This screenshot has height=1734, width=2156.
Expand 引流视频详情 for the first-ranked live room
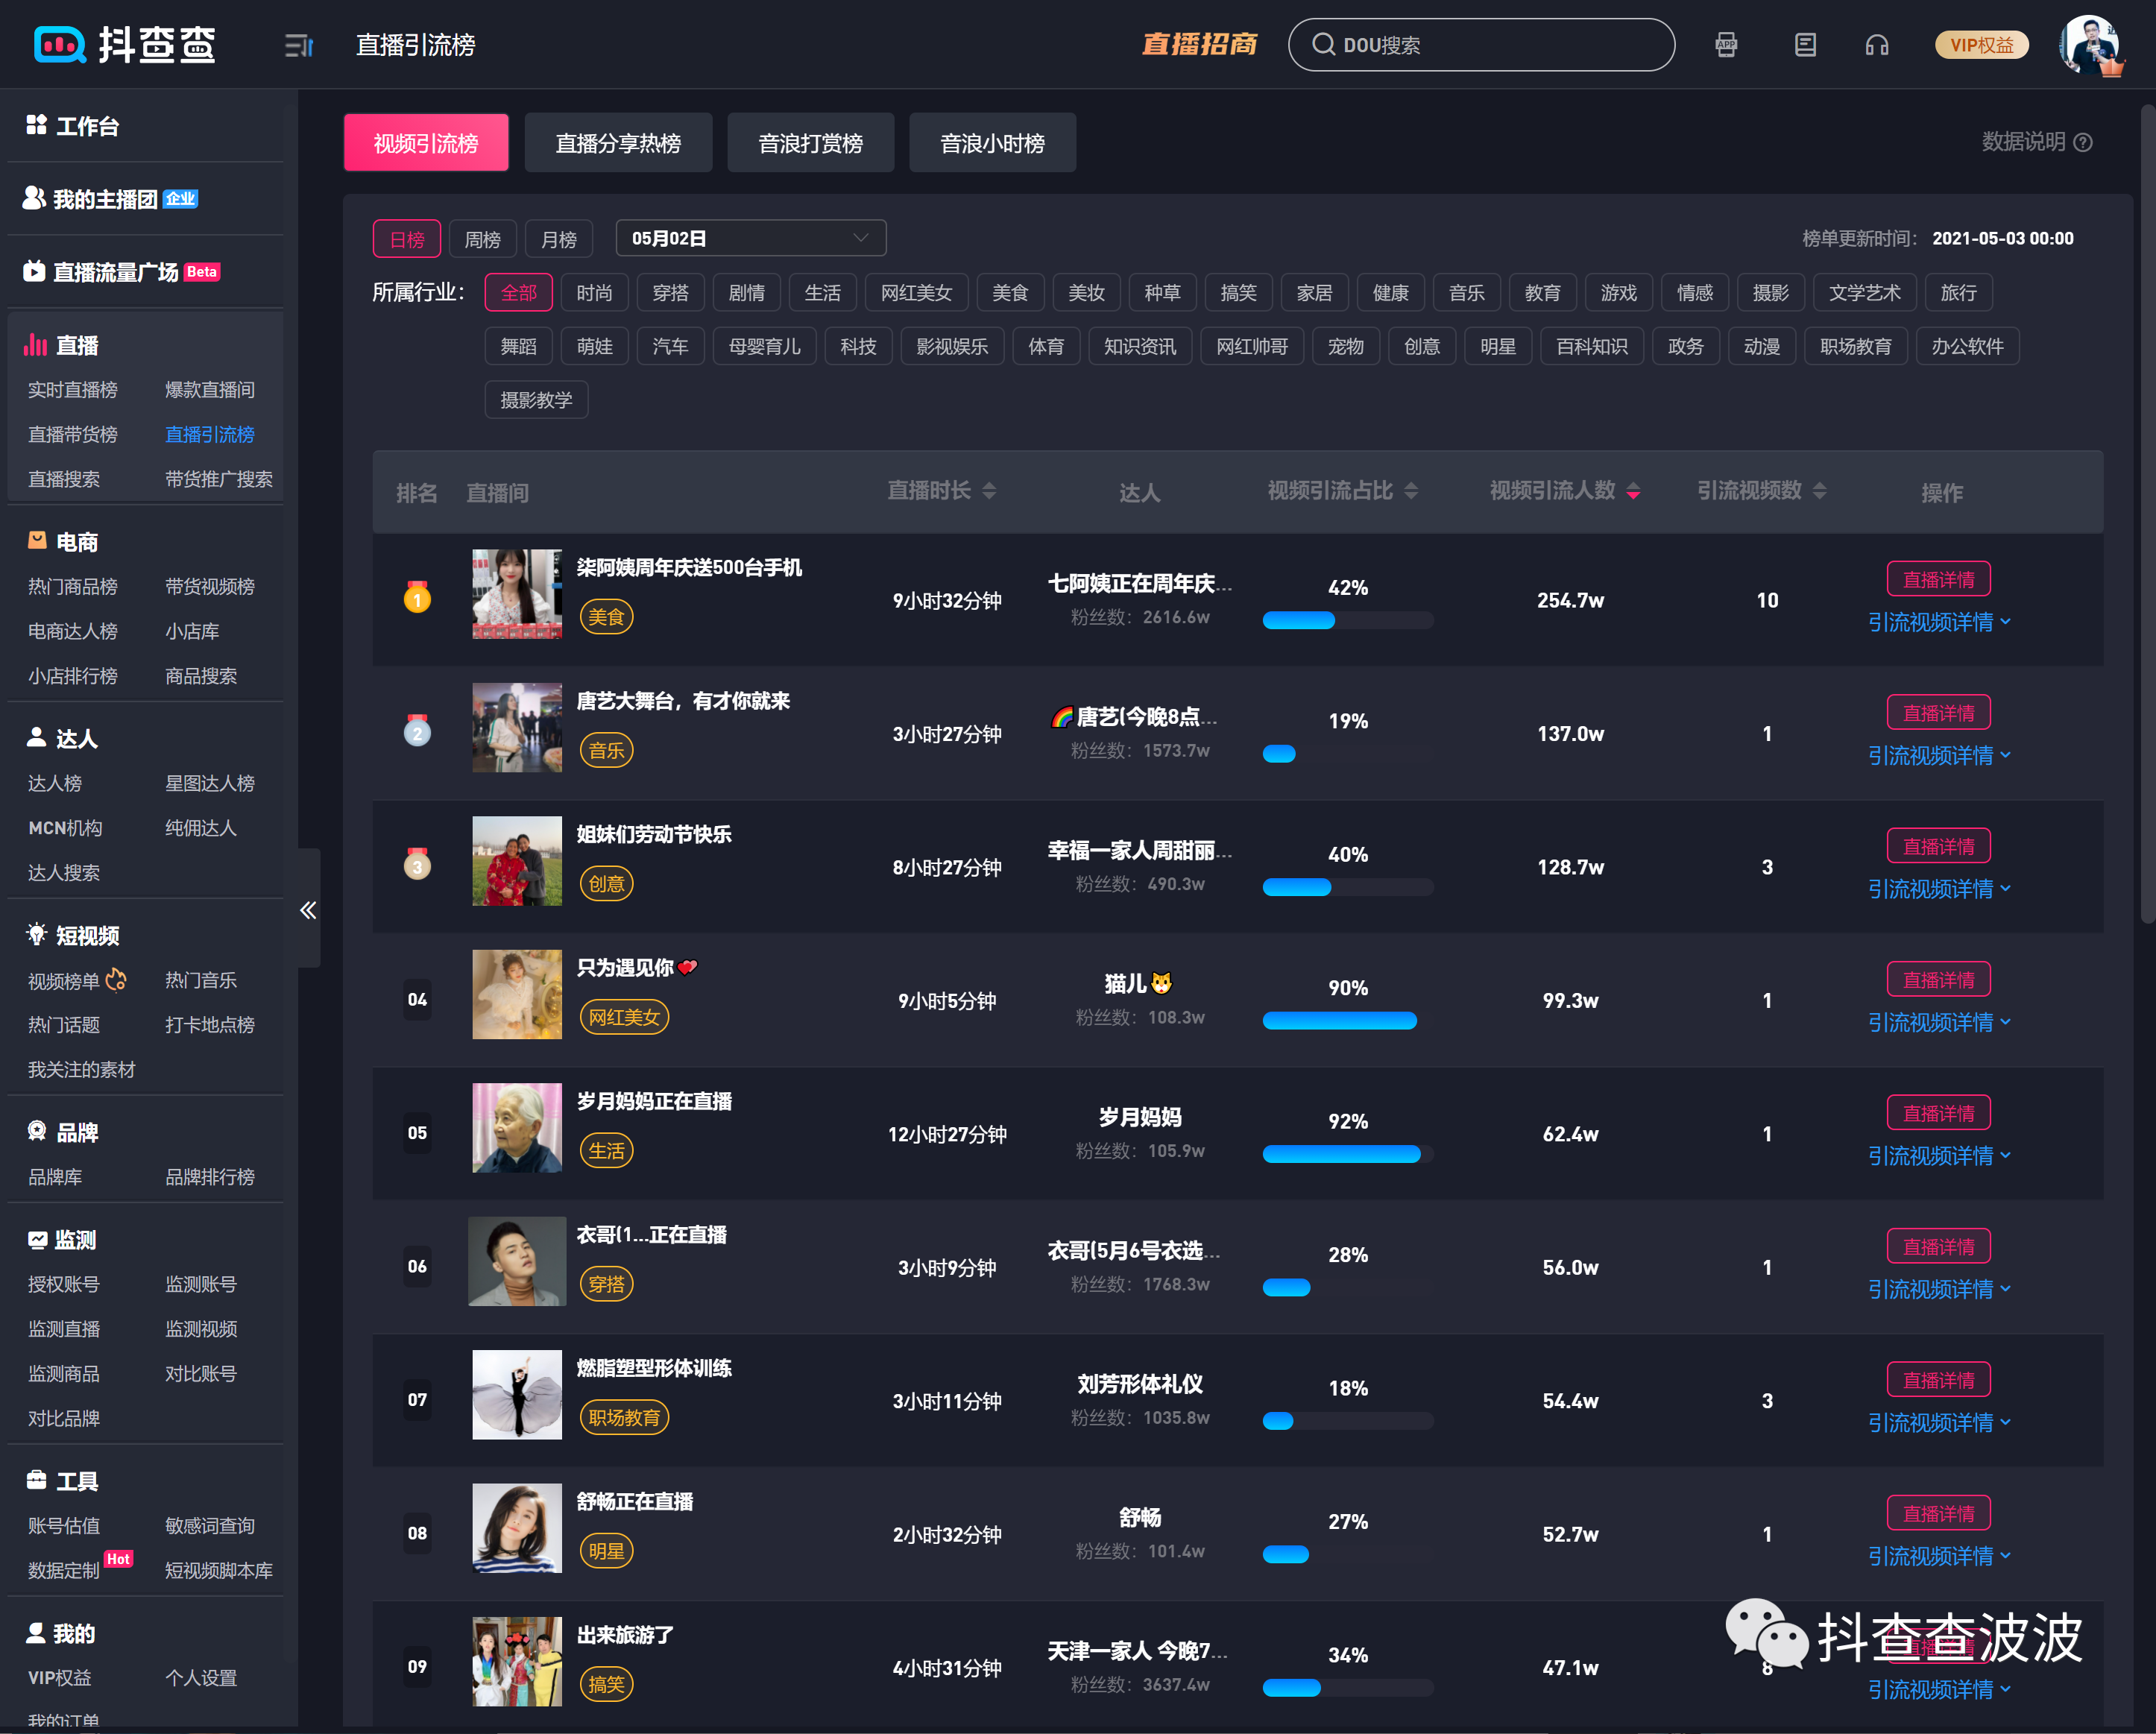click(x=1938, y=622)
